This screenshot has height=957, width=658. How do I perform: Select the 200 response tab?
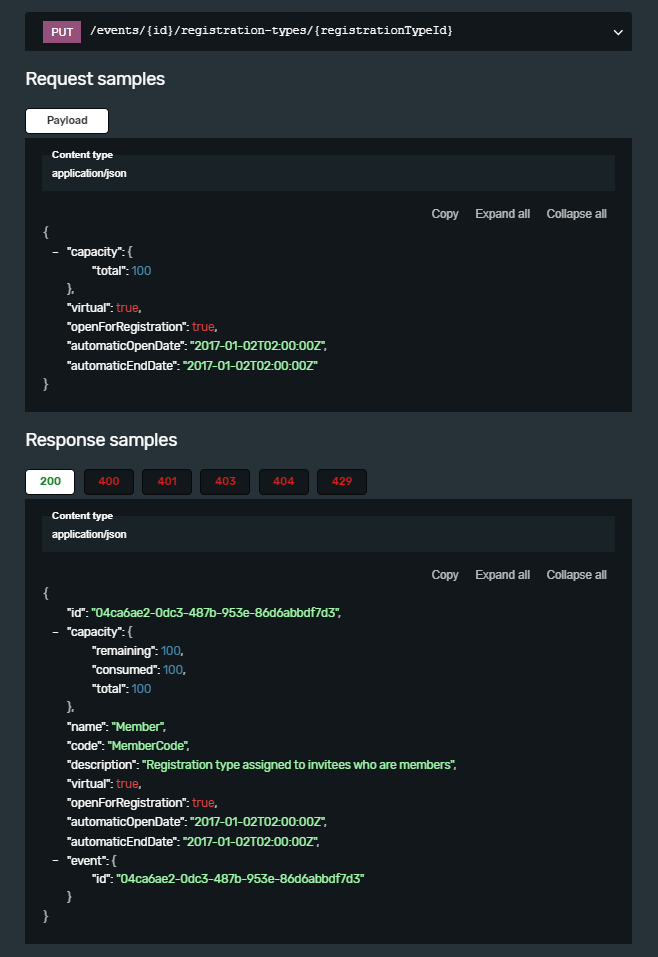coord(50,481)
